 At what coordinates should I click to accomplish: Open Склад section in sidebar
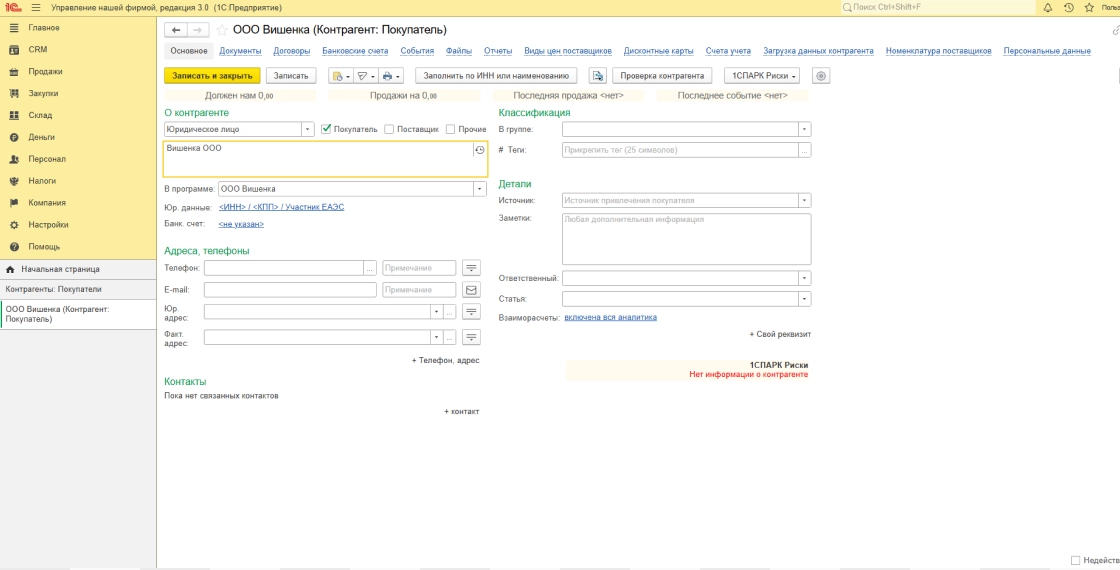(x=78, y=115)
